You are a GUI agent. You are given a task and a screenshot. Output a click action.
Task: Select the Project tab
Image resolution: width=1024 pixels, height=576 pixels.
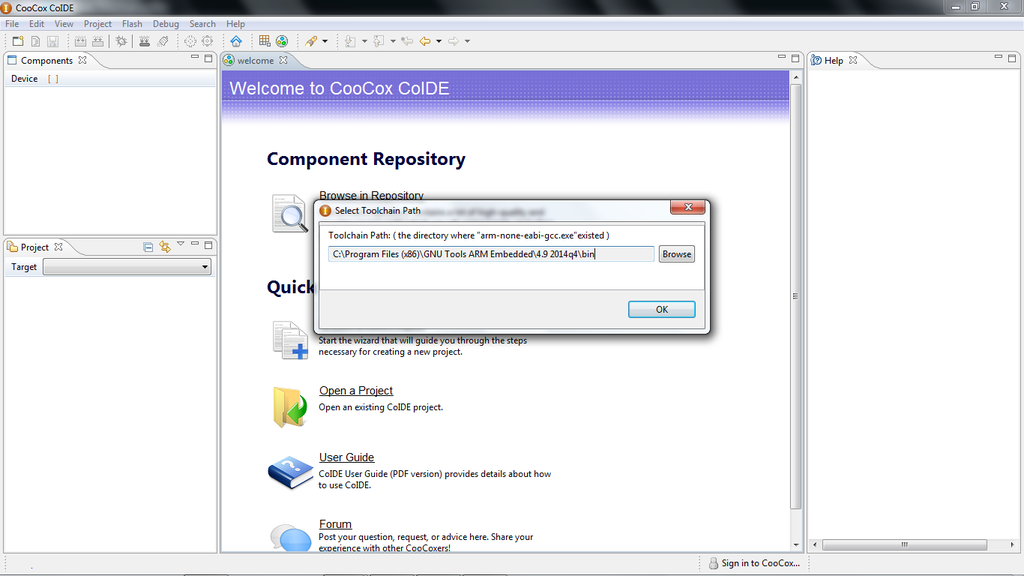tap(34, 247)
